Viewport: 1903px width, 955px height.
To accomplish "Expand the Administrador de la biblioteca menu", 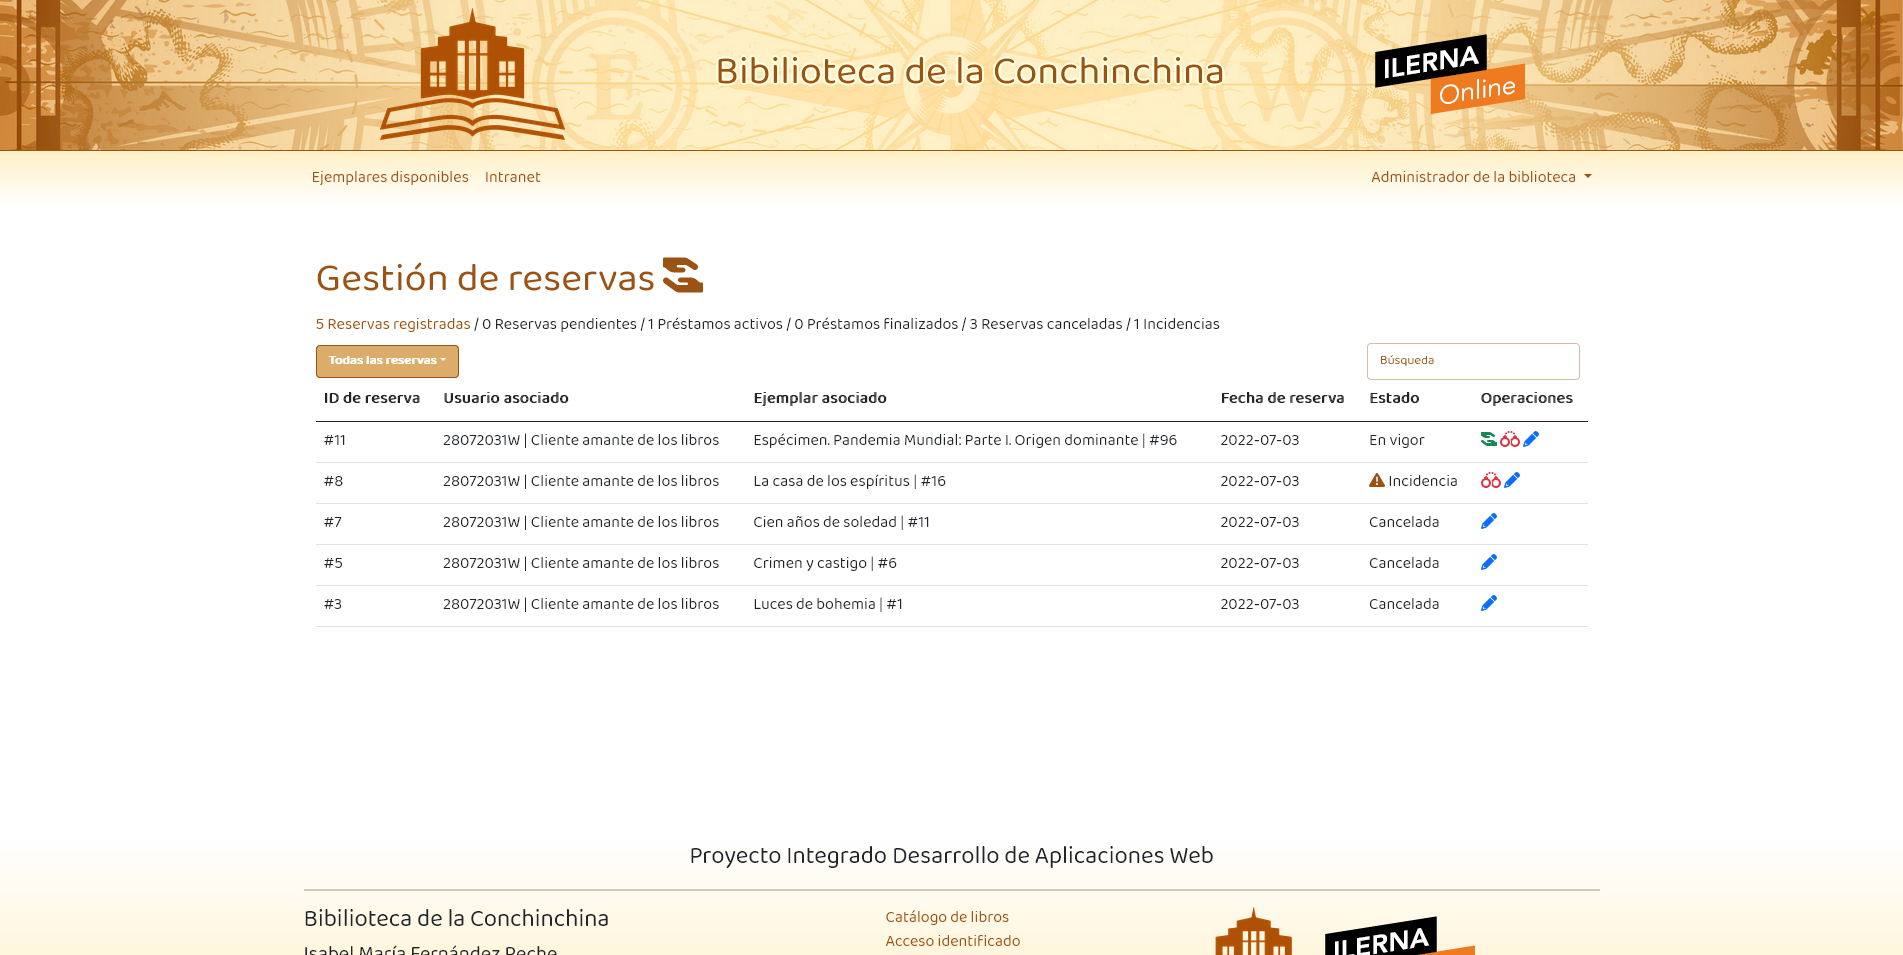I will pos(1481,176).
